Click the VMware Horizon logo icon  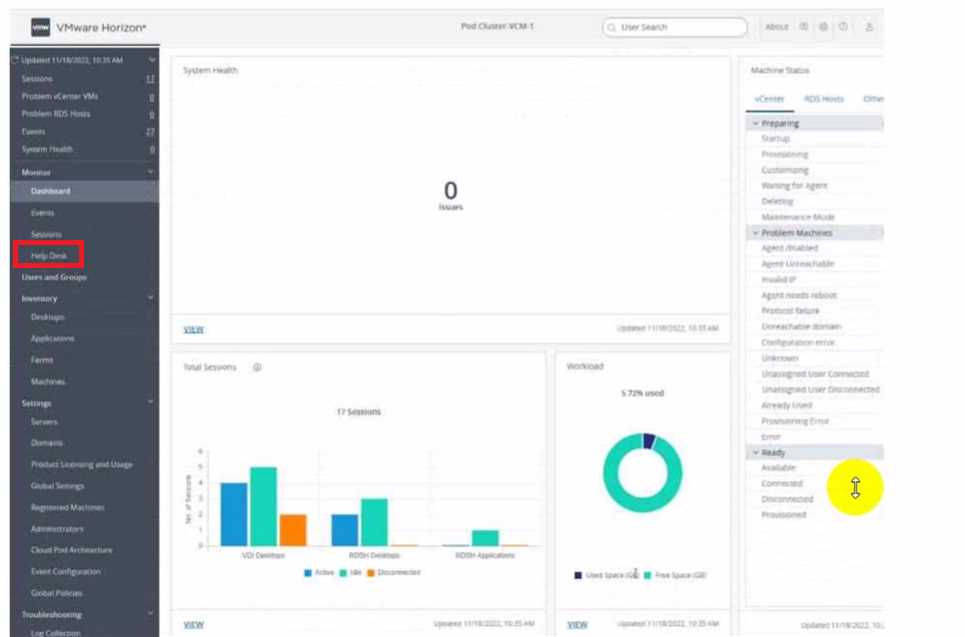(40, 27)
